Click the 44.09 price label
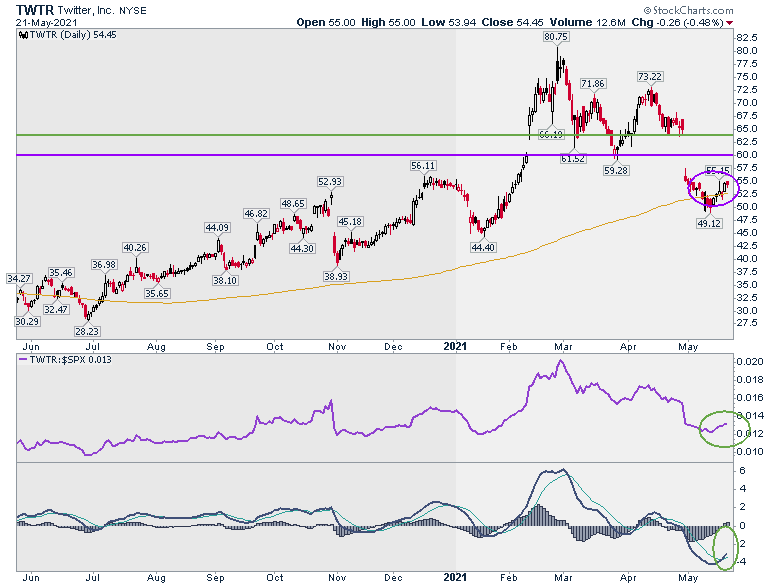Viewport: 780px width, 586px height. 217,227
